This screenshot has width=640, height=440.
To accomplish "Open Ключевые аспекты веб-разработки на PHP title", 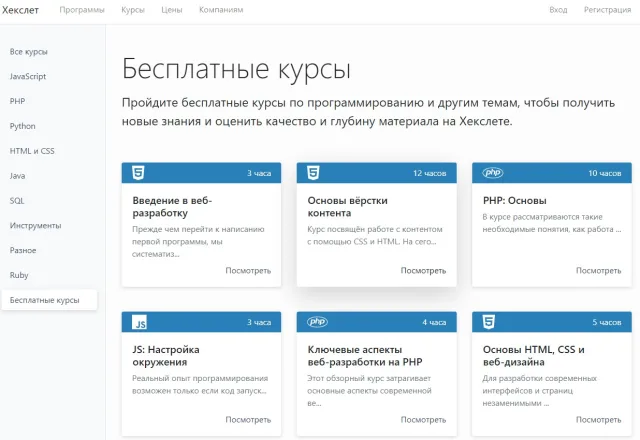I will coord(365,356).
